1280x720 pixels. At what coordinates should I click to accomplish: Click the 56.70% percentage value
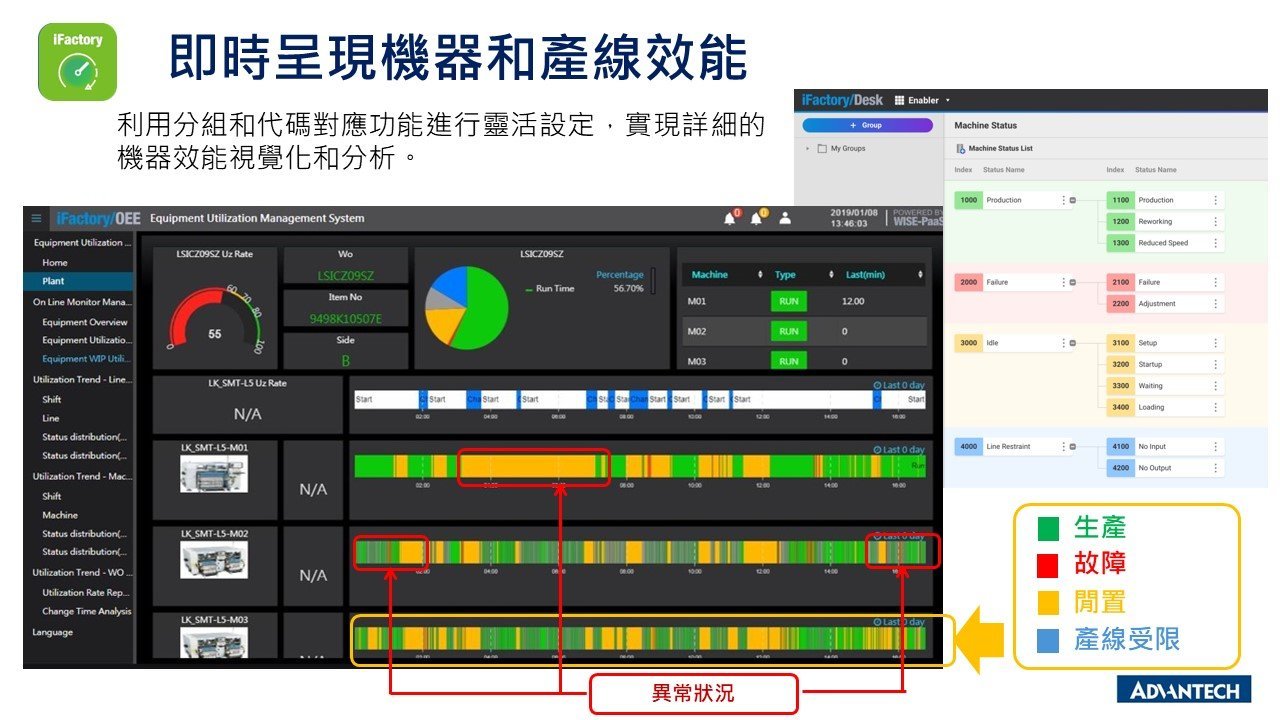(628, 288)
